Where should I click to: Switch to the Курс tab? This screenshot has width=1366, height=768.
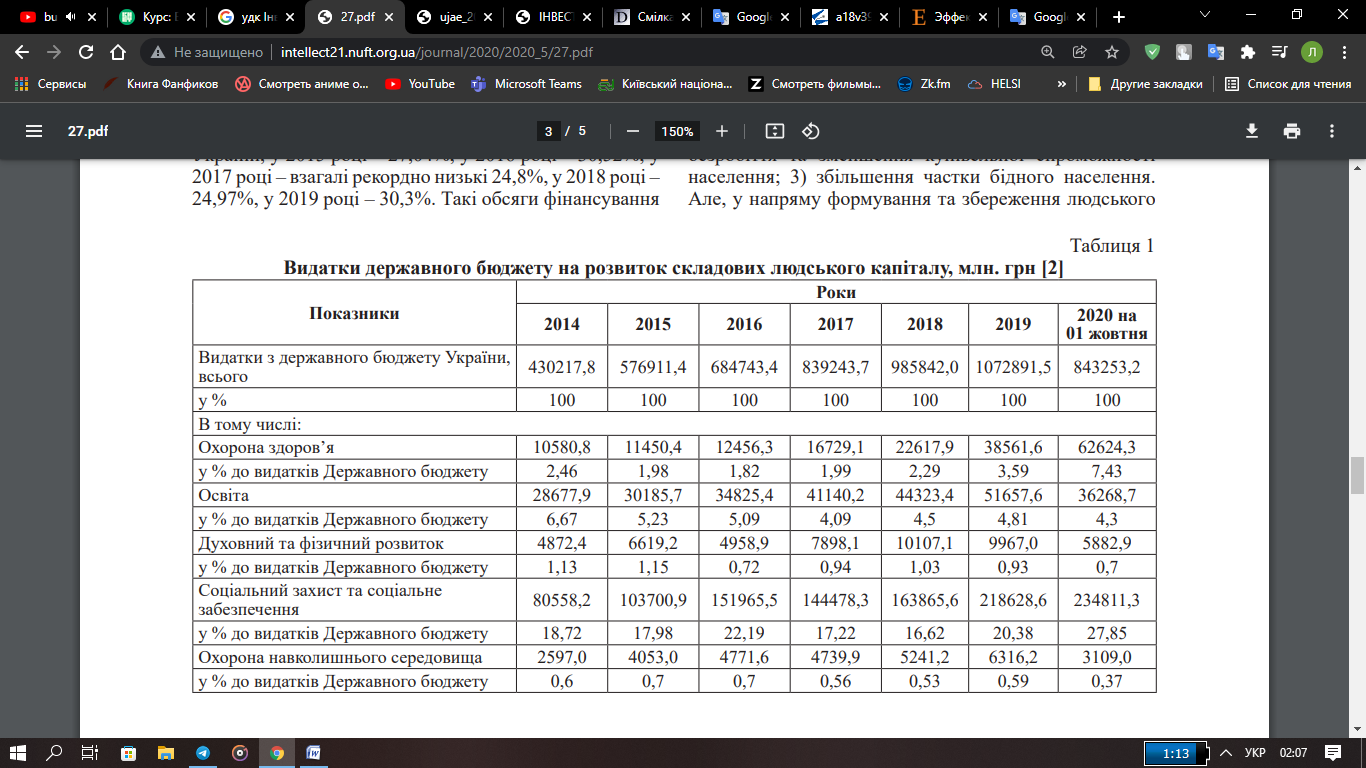tap(154, 17)
